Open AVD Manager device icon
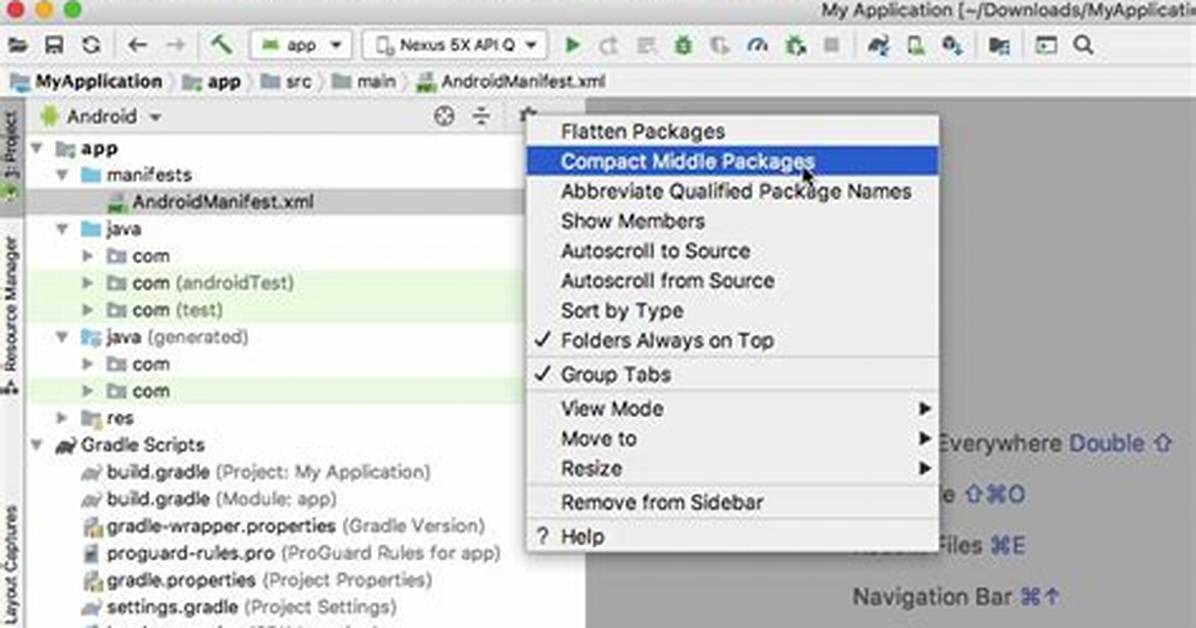This screenshot has width=1196, height=628. coord(915,46)
